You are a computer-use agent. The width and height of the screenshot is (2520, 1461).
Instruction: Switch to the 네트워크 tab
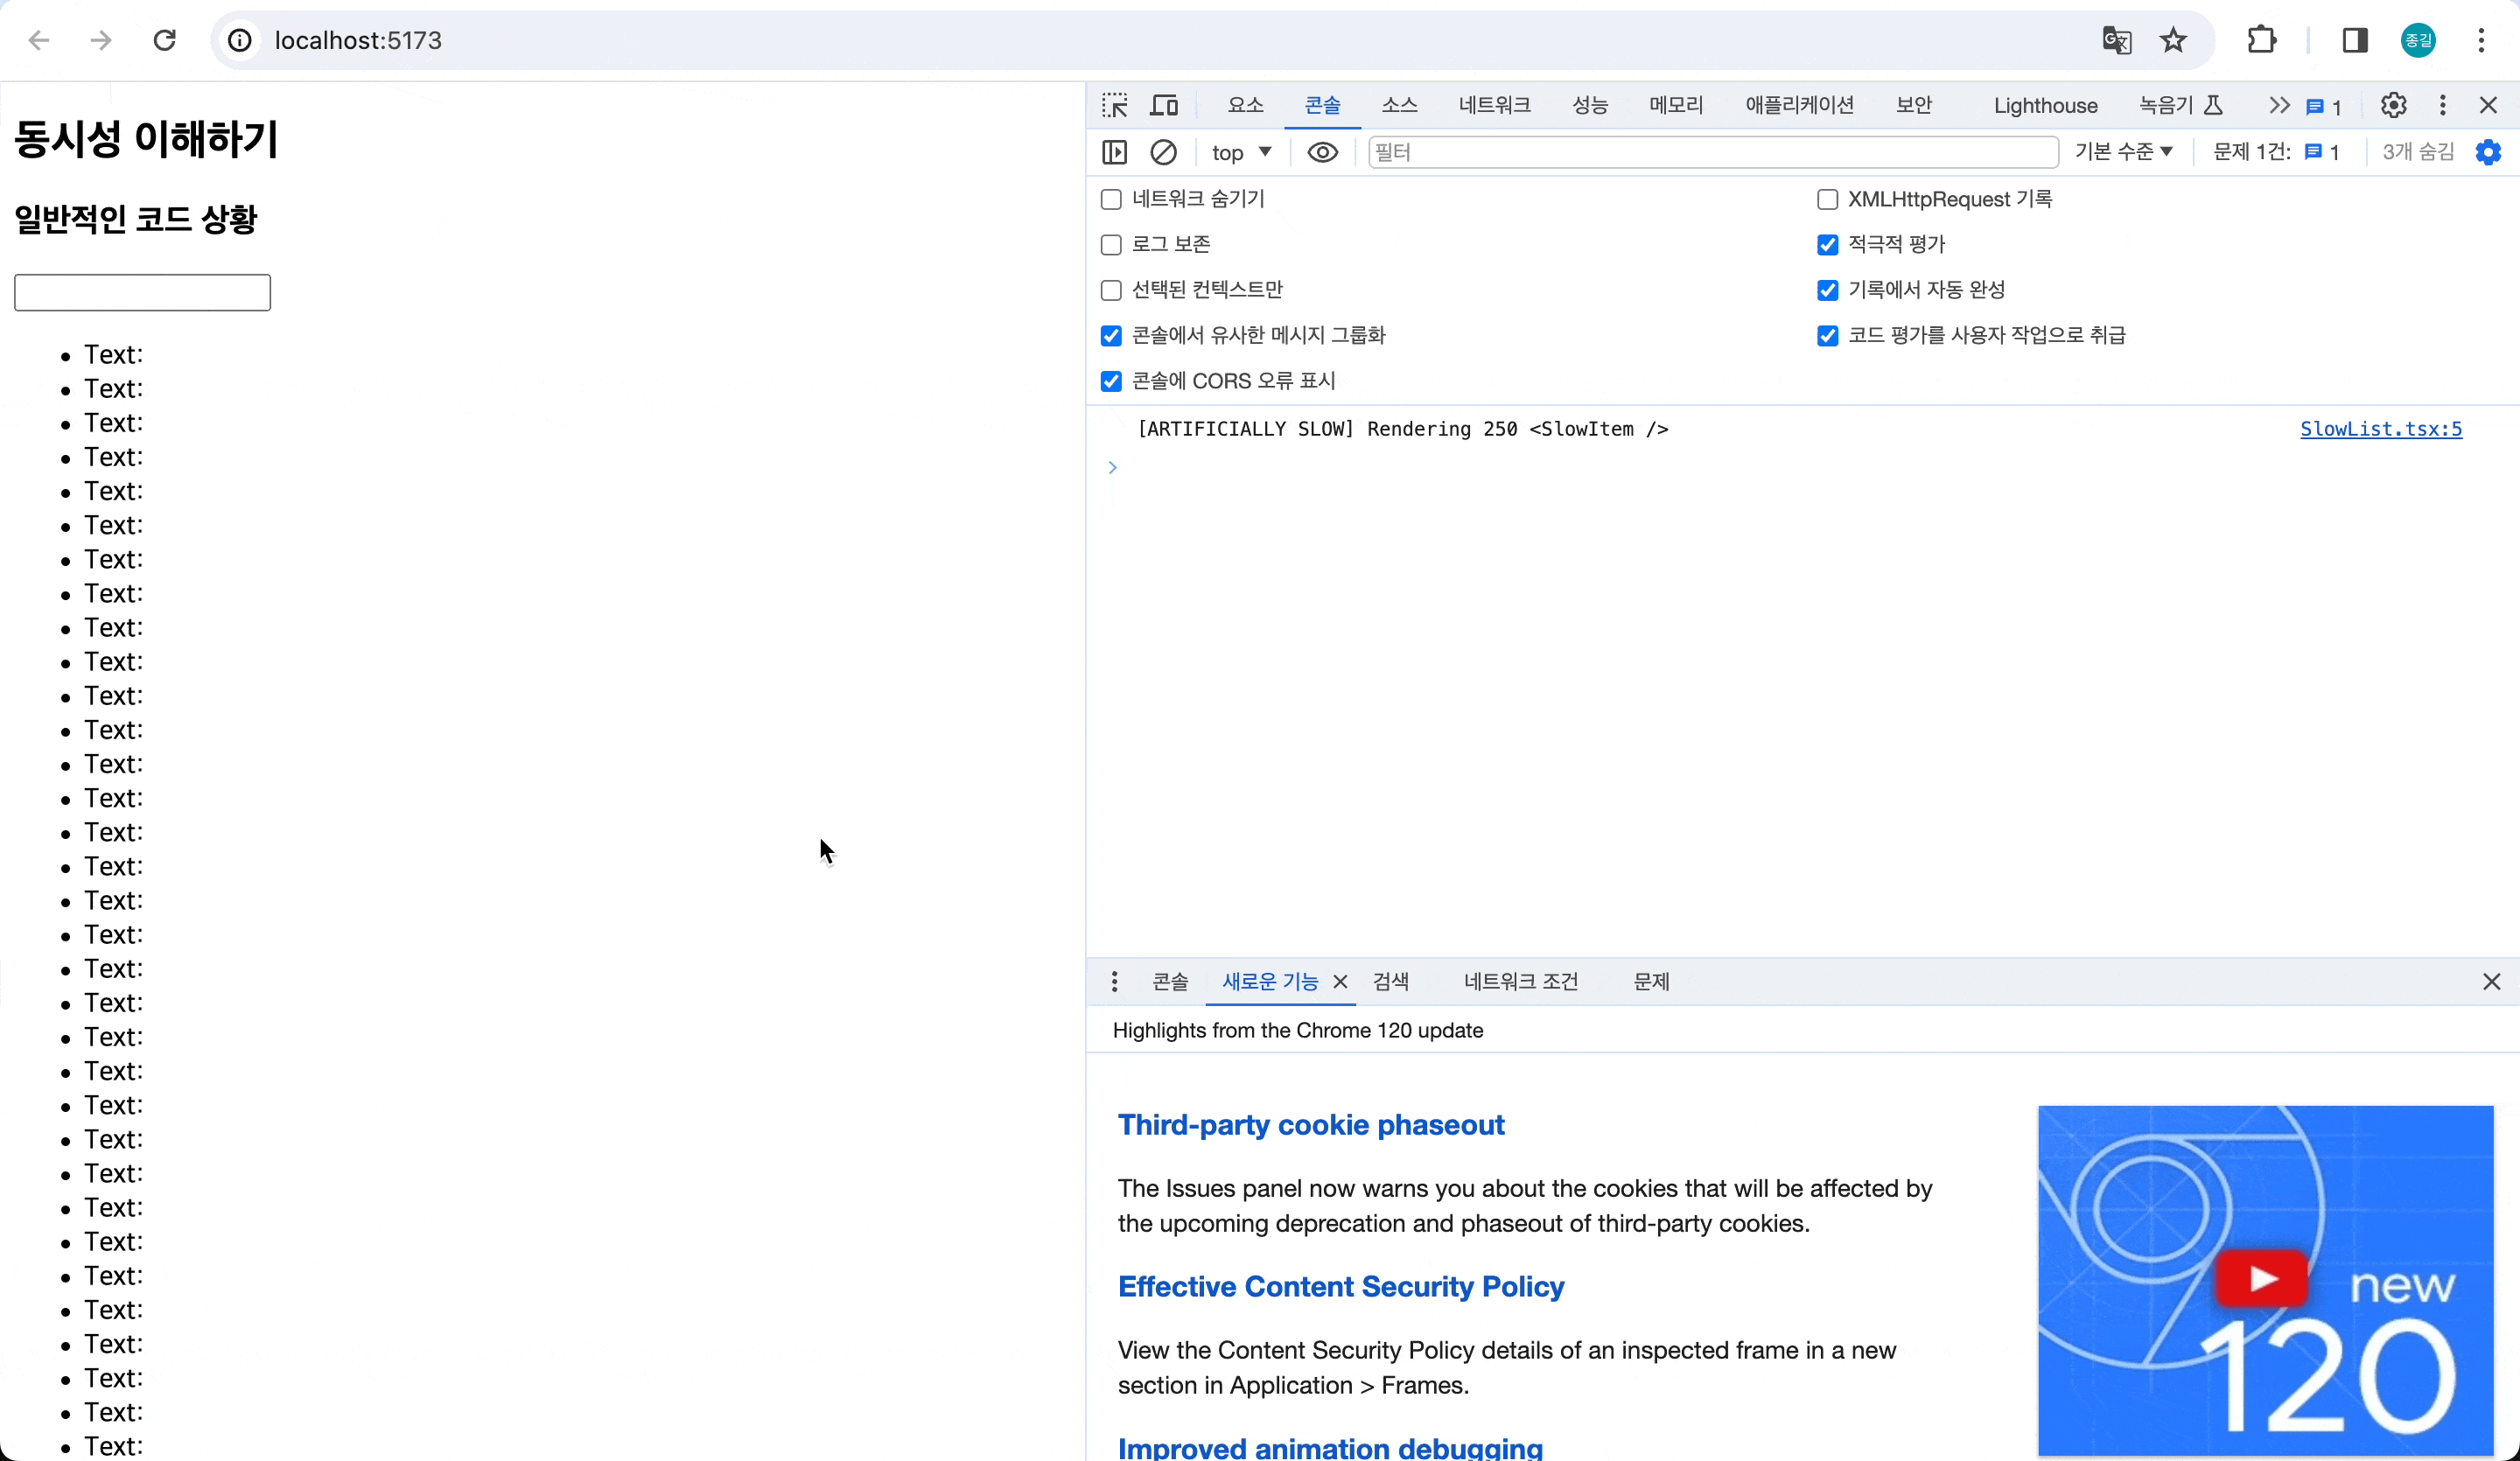pos(1492,104)
